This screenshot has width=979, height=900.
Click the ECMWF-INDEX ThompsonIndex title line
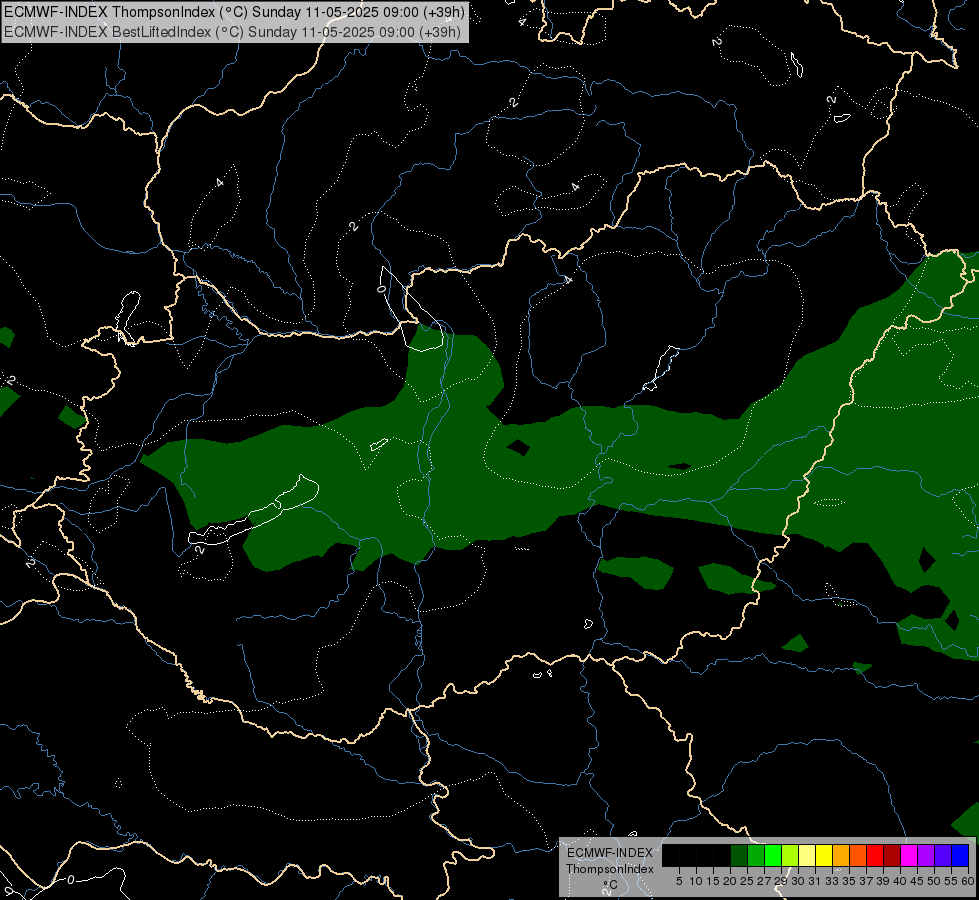click(234, 12)
